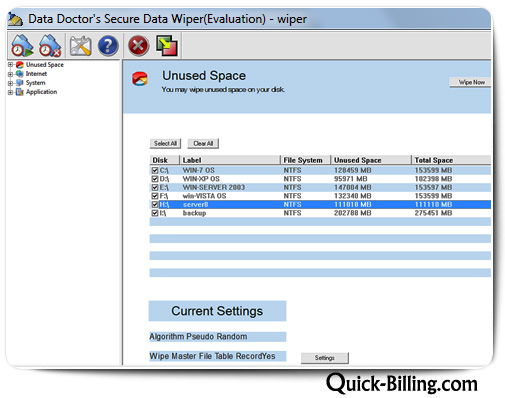Open the settings tools toolbar icon
The height and width of the screenshot is (398, 505).
coord(80,46)
